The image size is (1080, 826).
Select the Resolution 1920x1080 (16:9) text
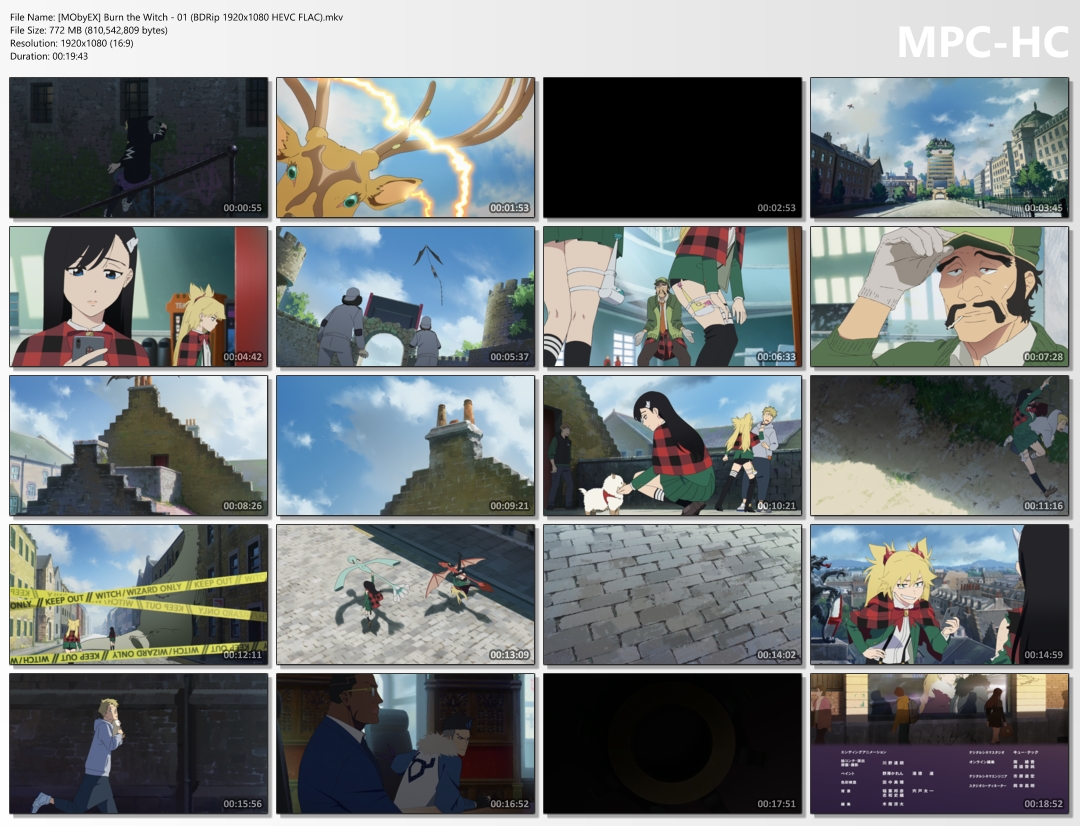(72, 43)
